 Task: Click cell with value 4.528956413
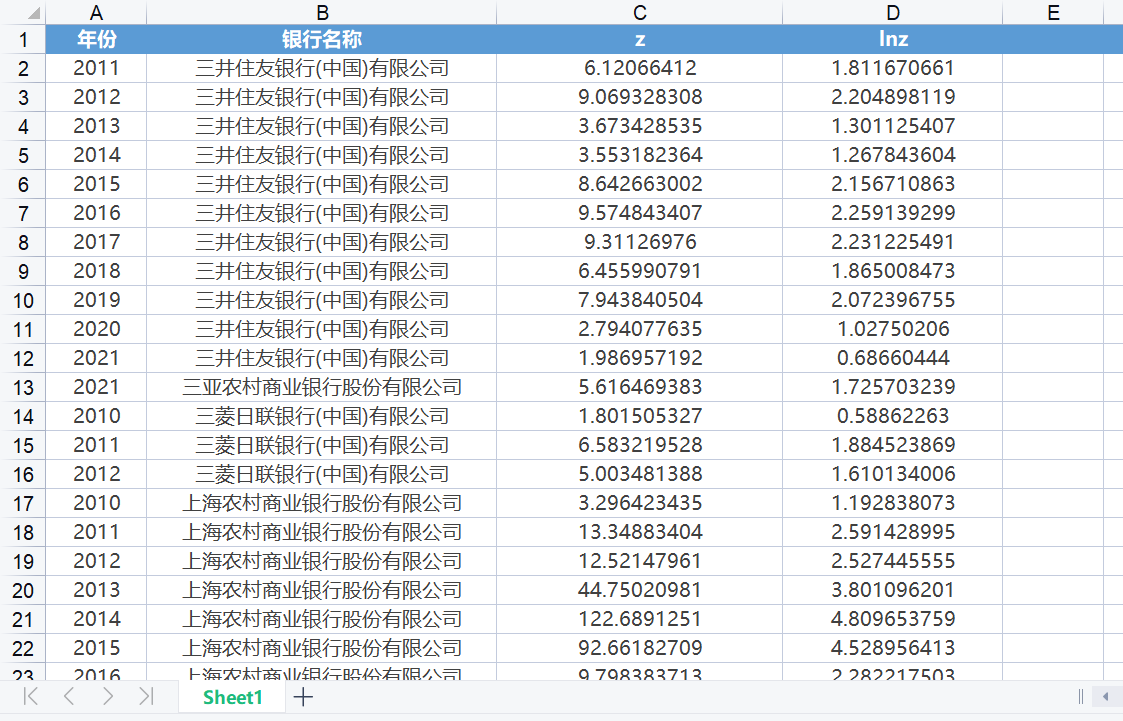click(x=892, y=648)
